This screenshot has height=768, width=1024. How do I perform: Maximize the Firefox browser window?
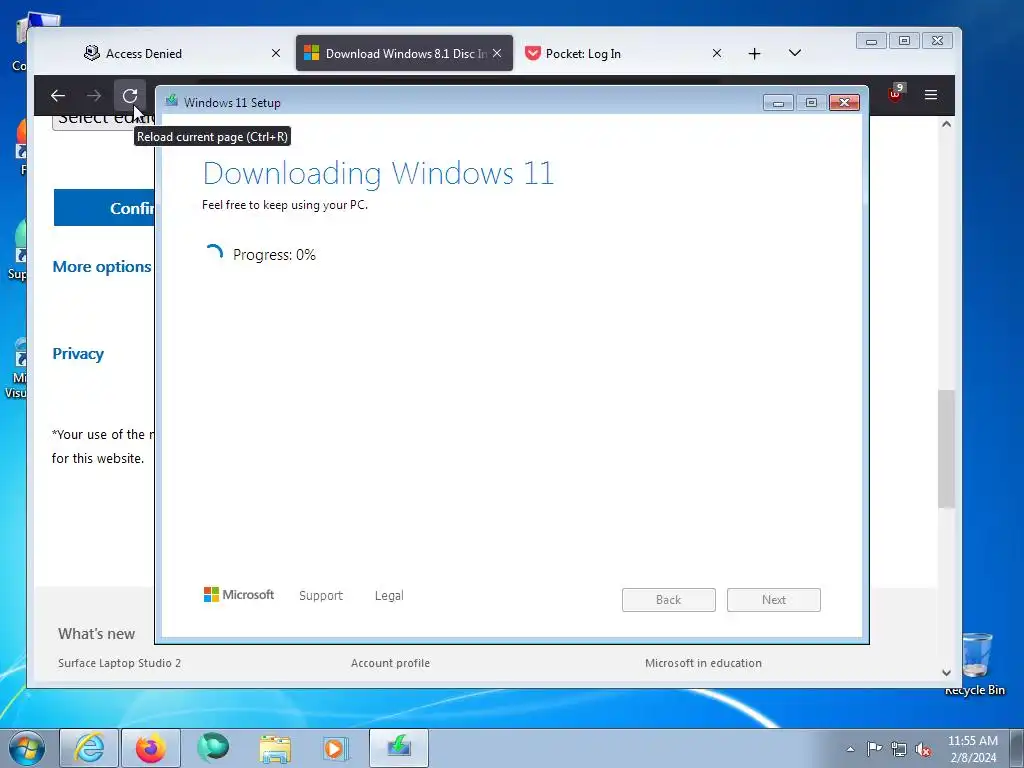[904, 40]
